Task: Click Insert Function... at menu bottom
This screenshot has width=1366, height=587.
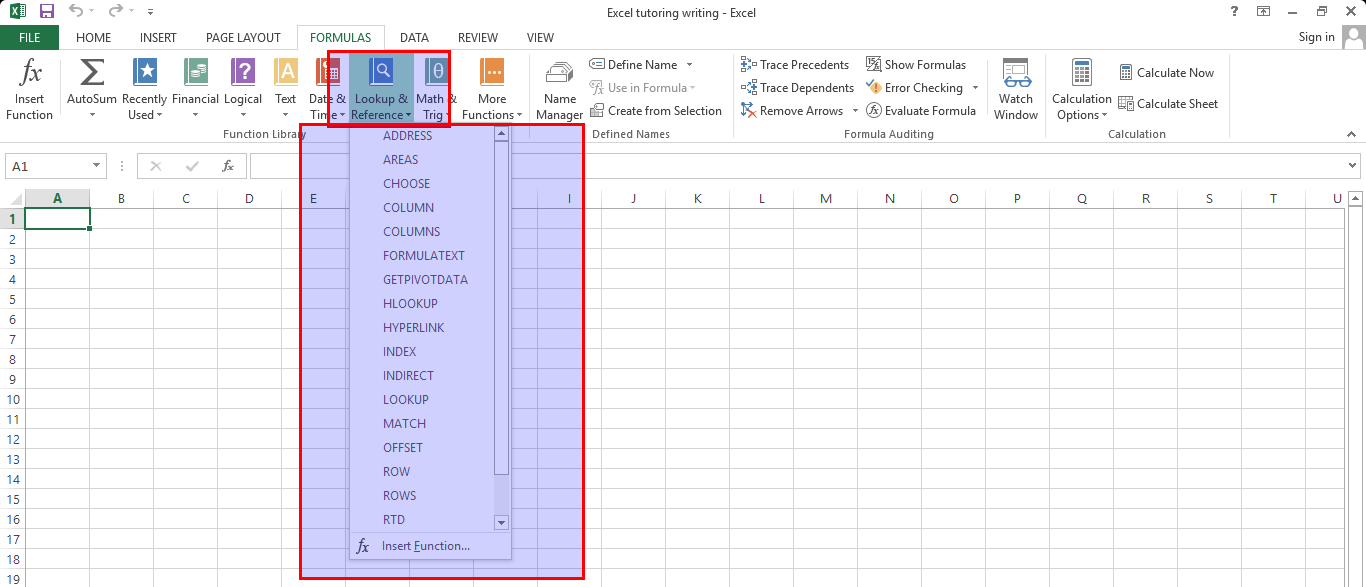Action: 425,546
